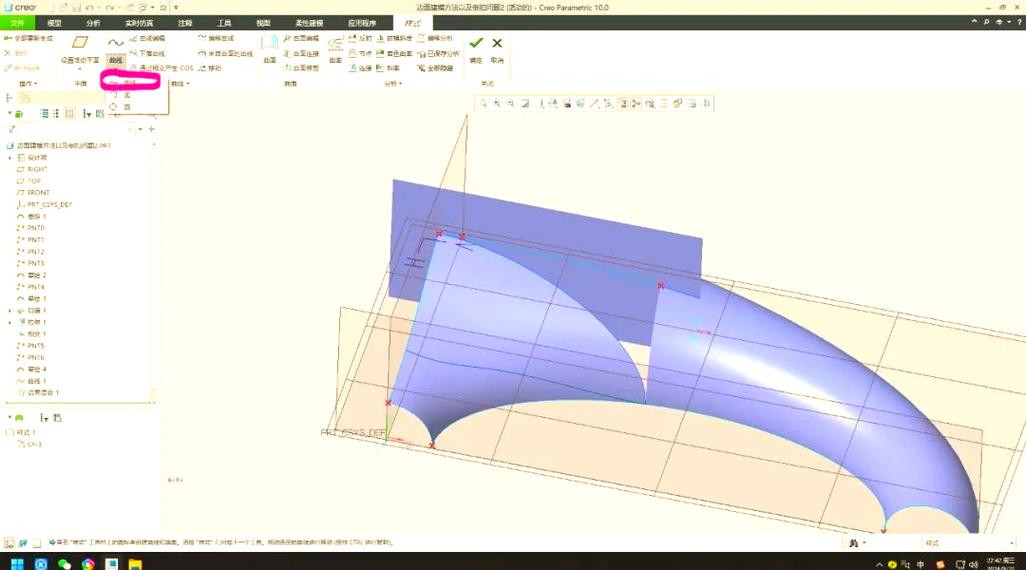
Task: Click the Curve Edit icon
Action: (x=133, y=39)
